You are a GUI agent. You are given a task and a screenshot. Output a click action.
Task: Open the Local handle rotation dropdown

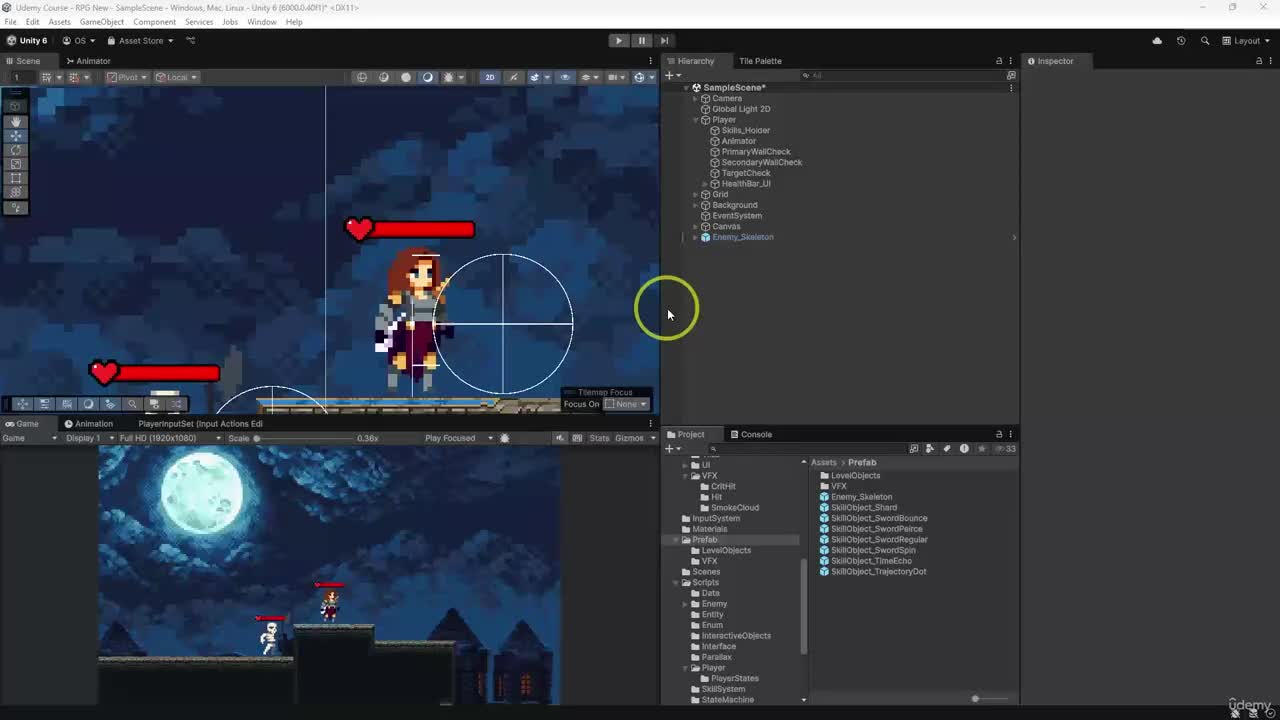tap(177, 77)
